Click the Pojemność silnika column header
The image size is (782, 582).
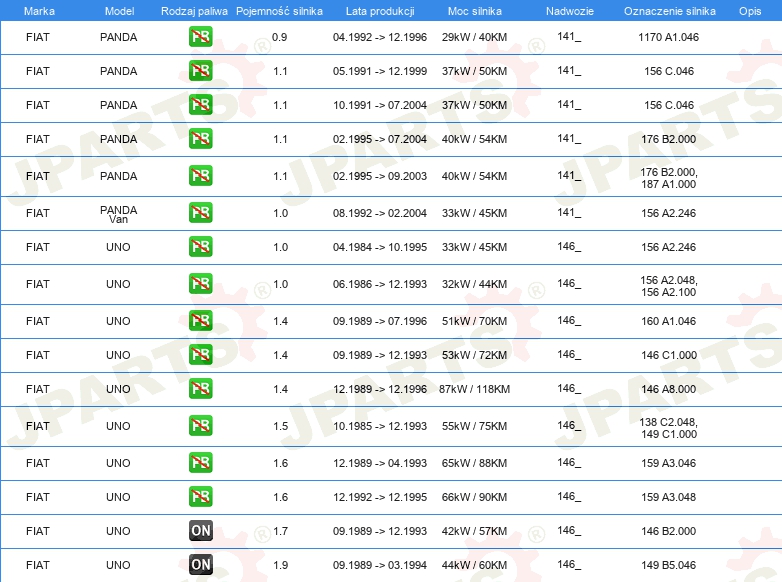point(279,11)
